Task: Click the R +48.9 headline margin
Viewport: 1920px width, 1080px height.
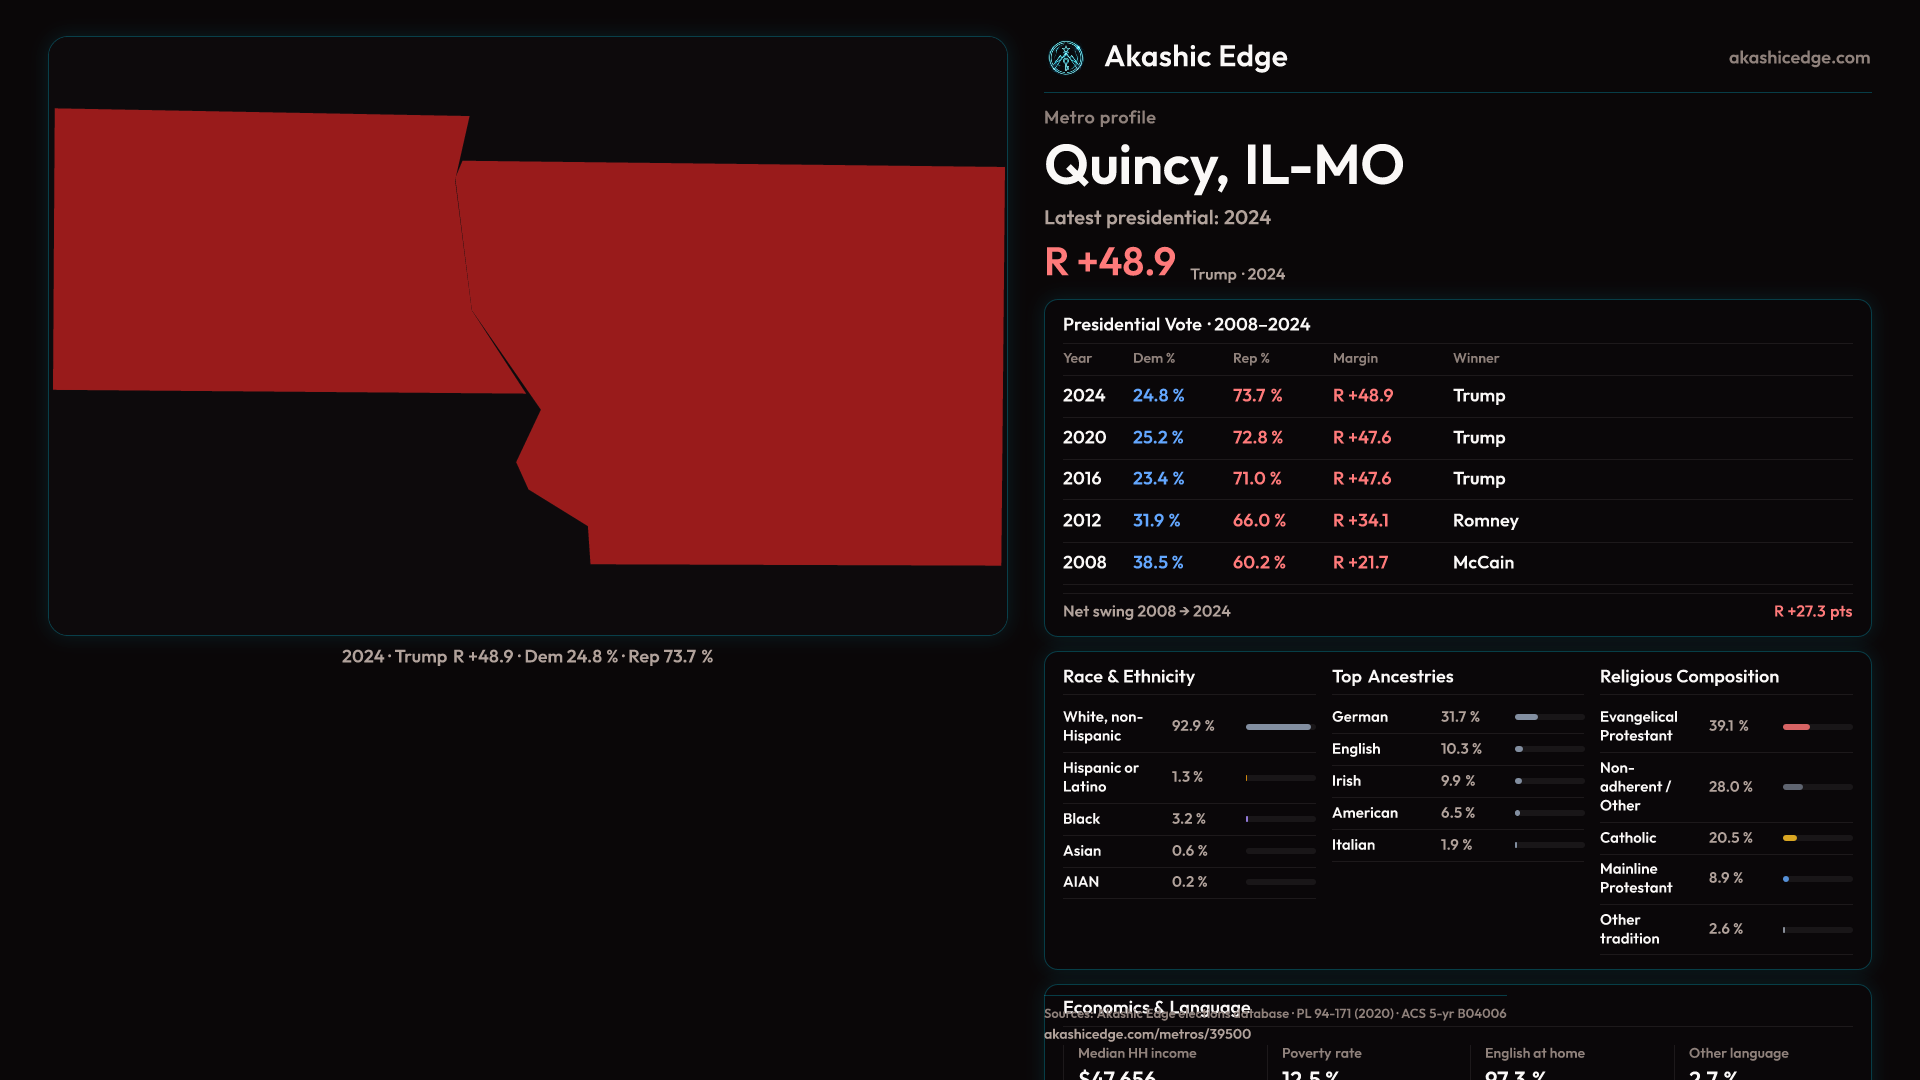Action: [x=1110, y=262]
